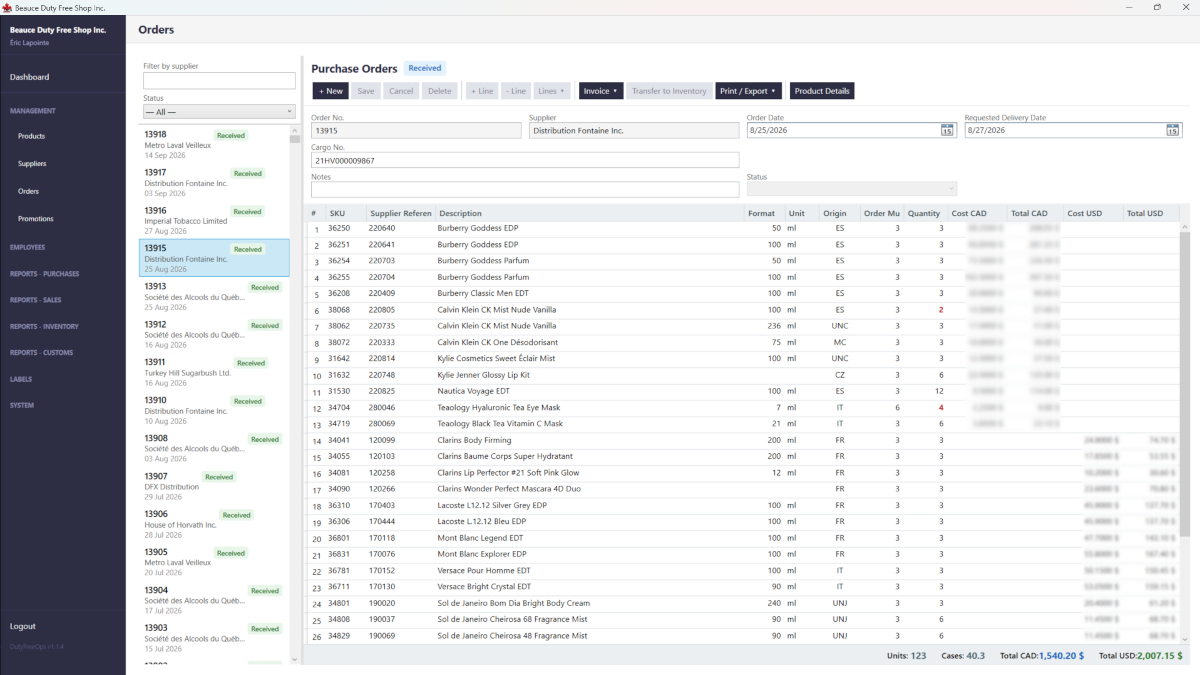
Task: Click the Cargo No. input field
Action: 525,160
